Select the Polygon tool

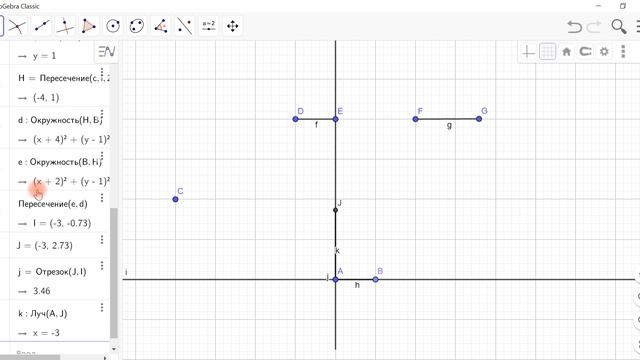(89, 27)
